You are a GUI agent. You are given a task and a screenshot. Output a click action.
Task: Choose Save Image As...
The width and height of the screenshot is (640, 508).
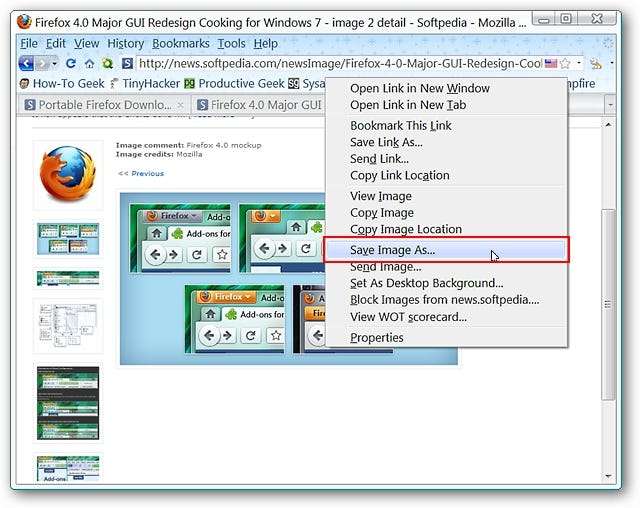tap(446, 250)
